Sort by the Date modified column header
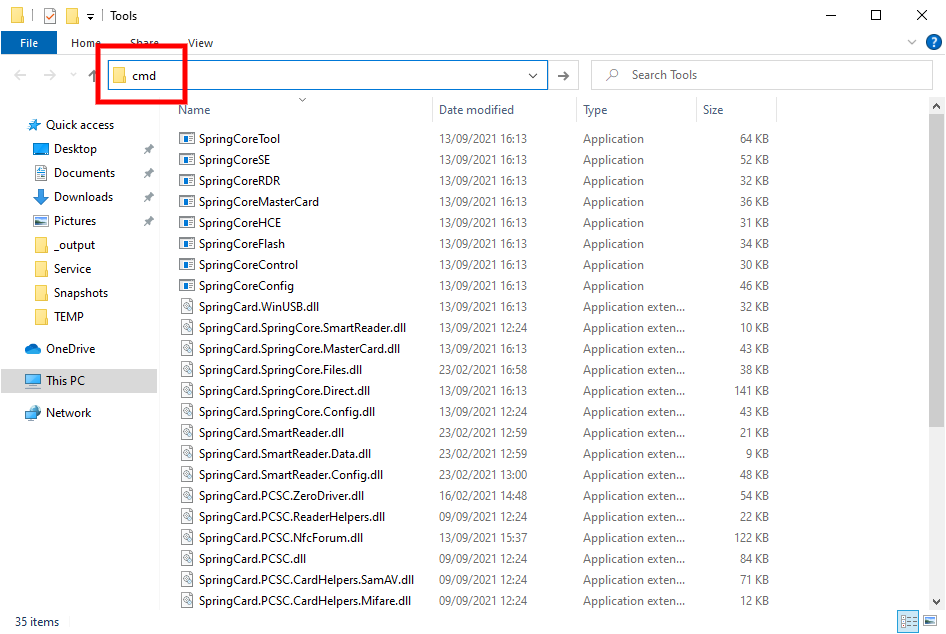 (476, 110)
